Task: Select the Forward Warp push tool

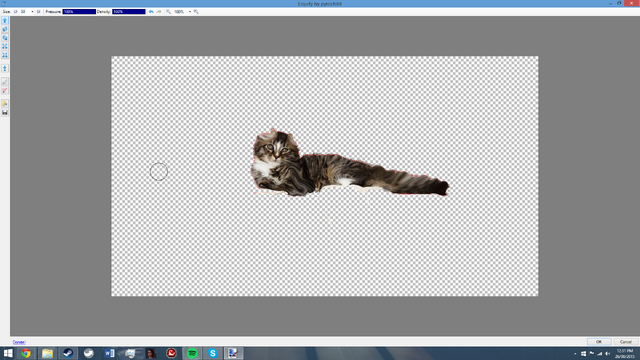Action: [5, 20]
